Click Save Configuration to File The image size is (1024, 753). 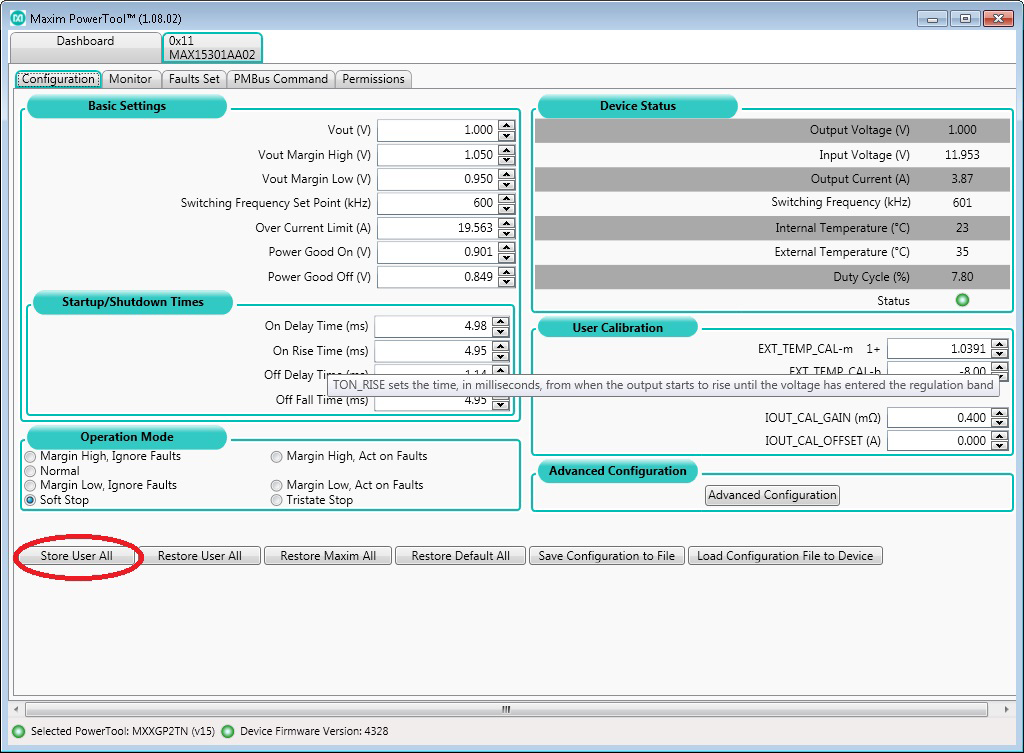[x=607, y=556]
